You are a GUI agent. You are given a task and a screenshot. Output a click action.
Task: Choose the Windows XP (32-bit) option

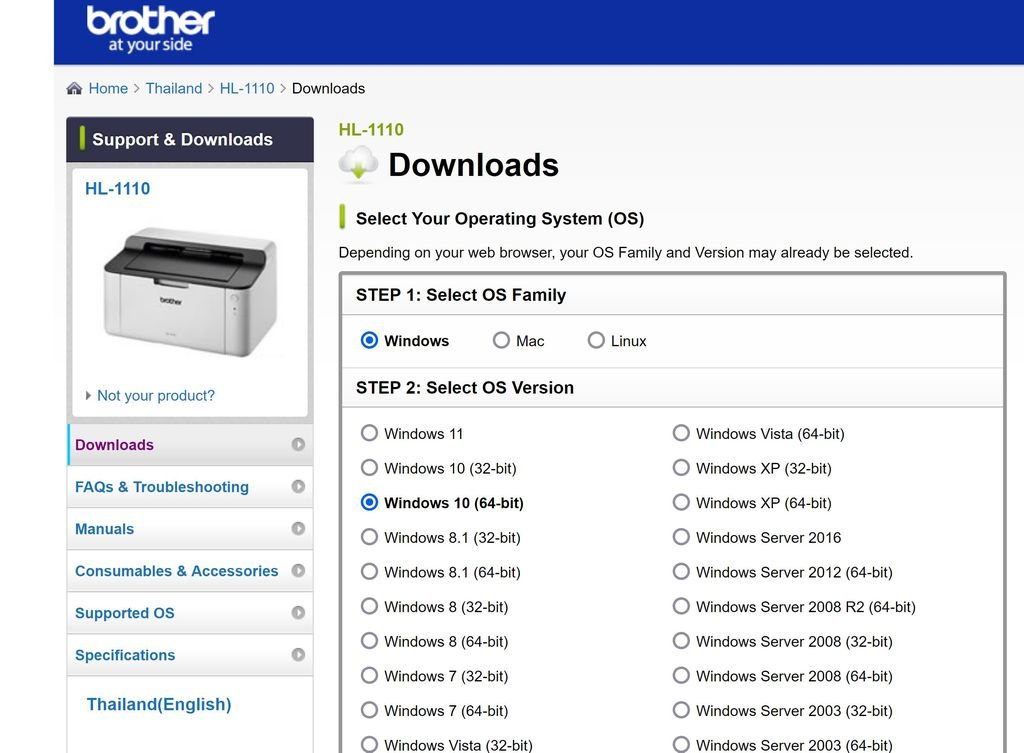681,468
